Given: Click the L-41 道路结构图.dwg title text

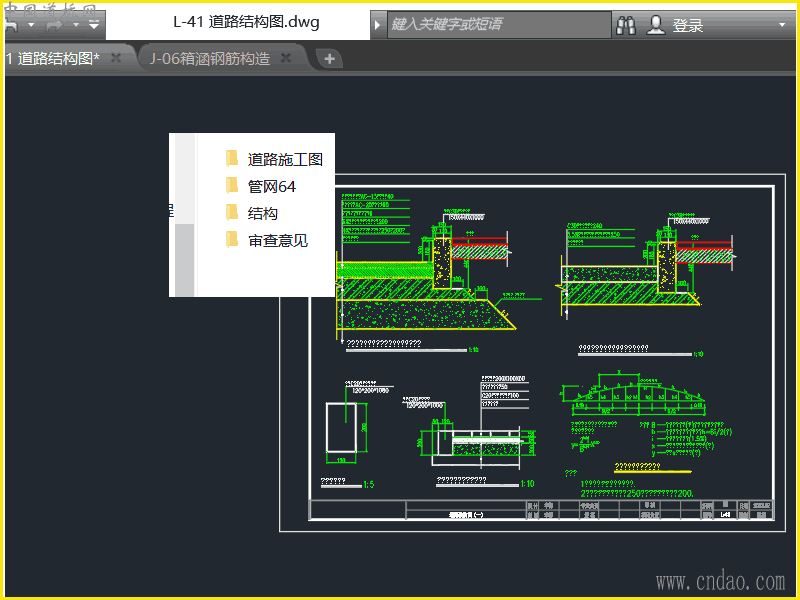Looking at the screenshot, I should 246,22.
